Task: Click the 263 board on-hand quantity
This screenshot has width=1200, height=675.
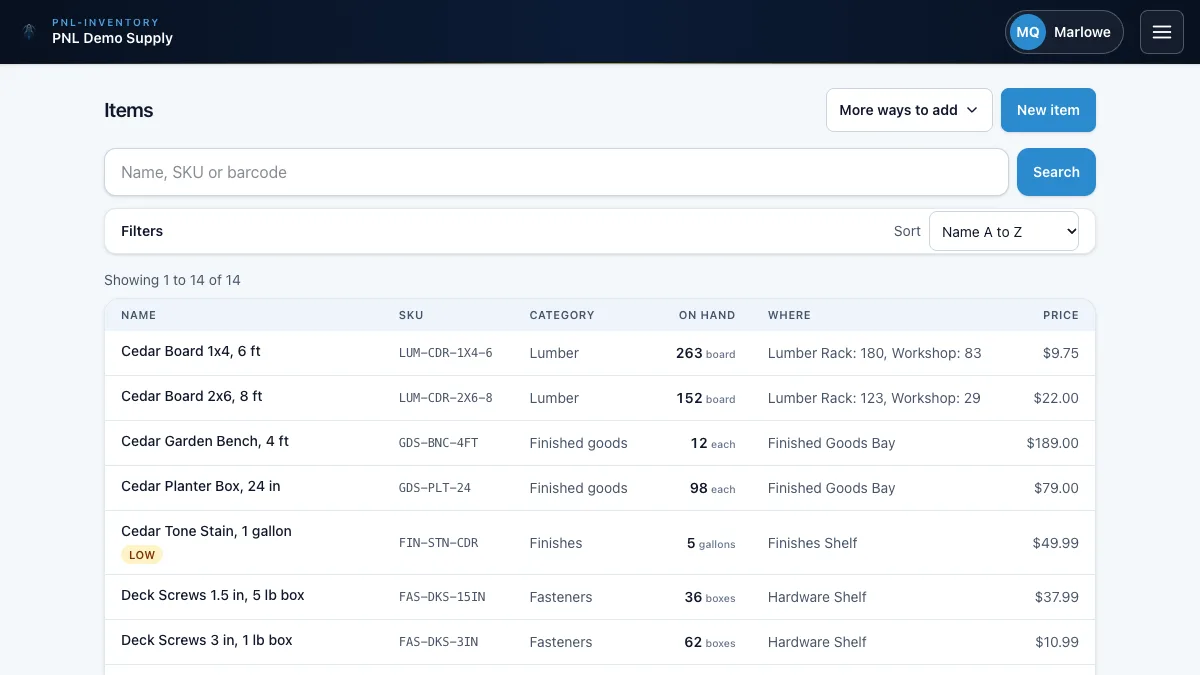Action: click(x=706, y=353)
